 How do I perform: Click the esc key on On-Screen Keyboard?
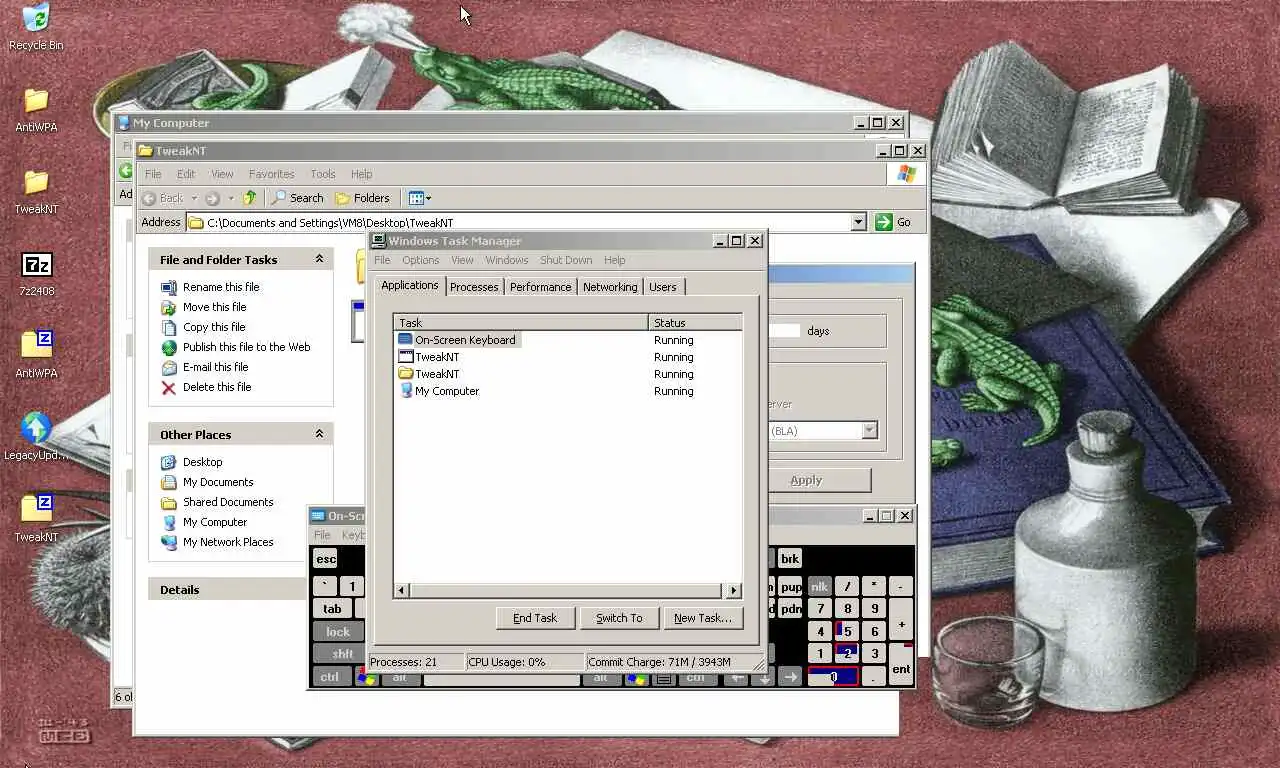click(x=326, y=559)
